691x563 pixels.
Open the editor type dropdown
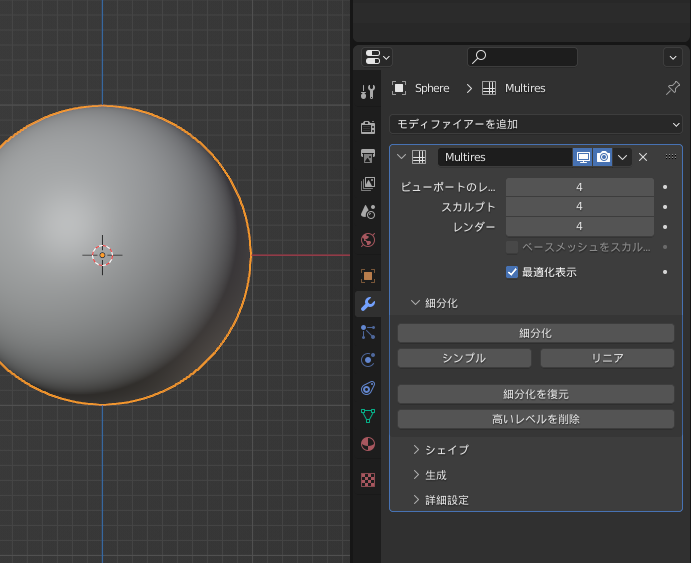click(377, 57)
